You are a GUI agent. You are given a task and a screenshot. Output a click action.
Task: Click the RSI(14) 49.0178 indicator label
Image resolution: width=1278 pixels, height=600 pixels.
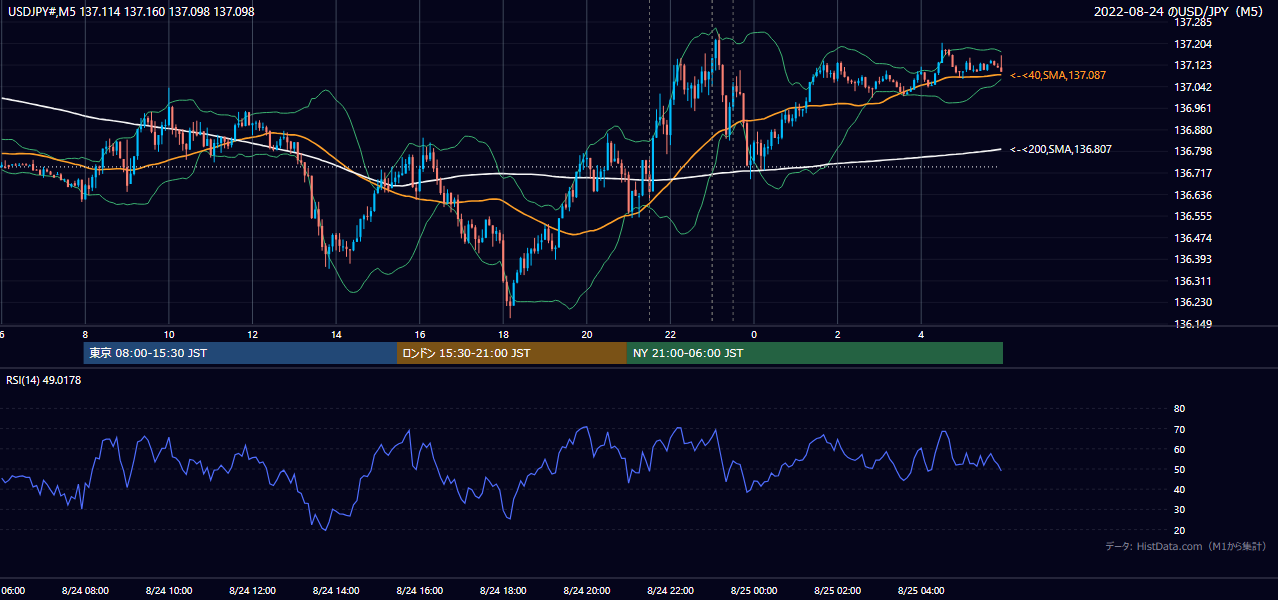(43, 379)
